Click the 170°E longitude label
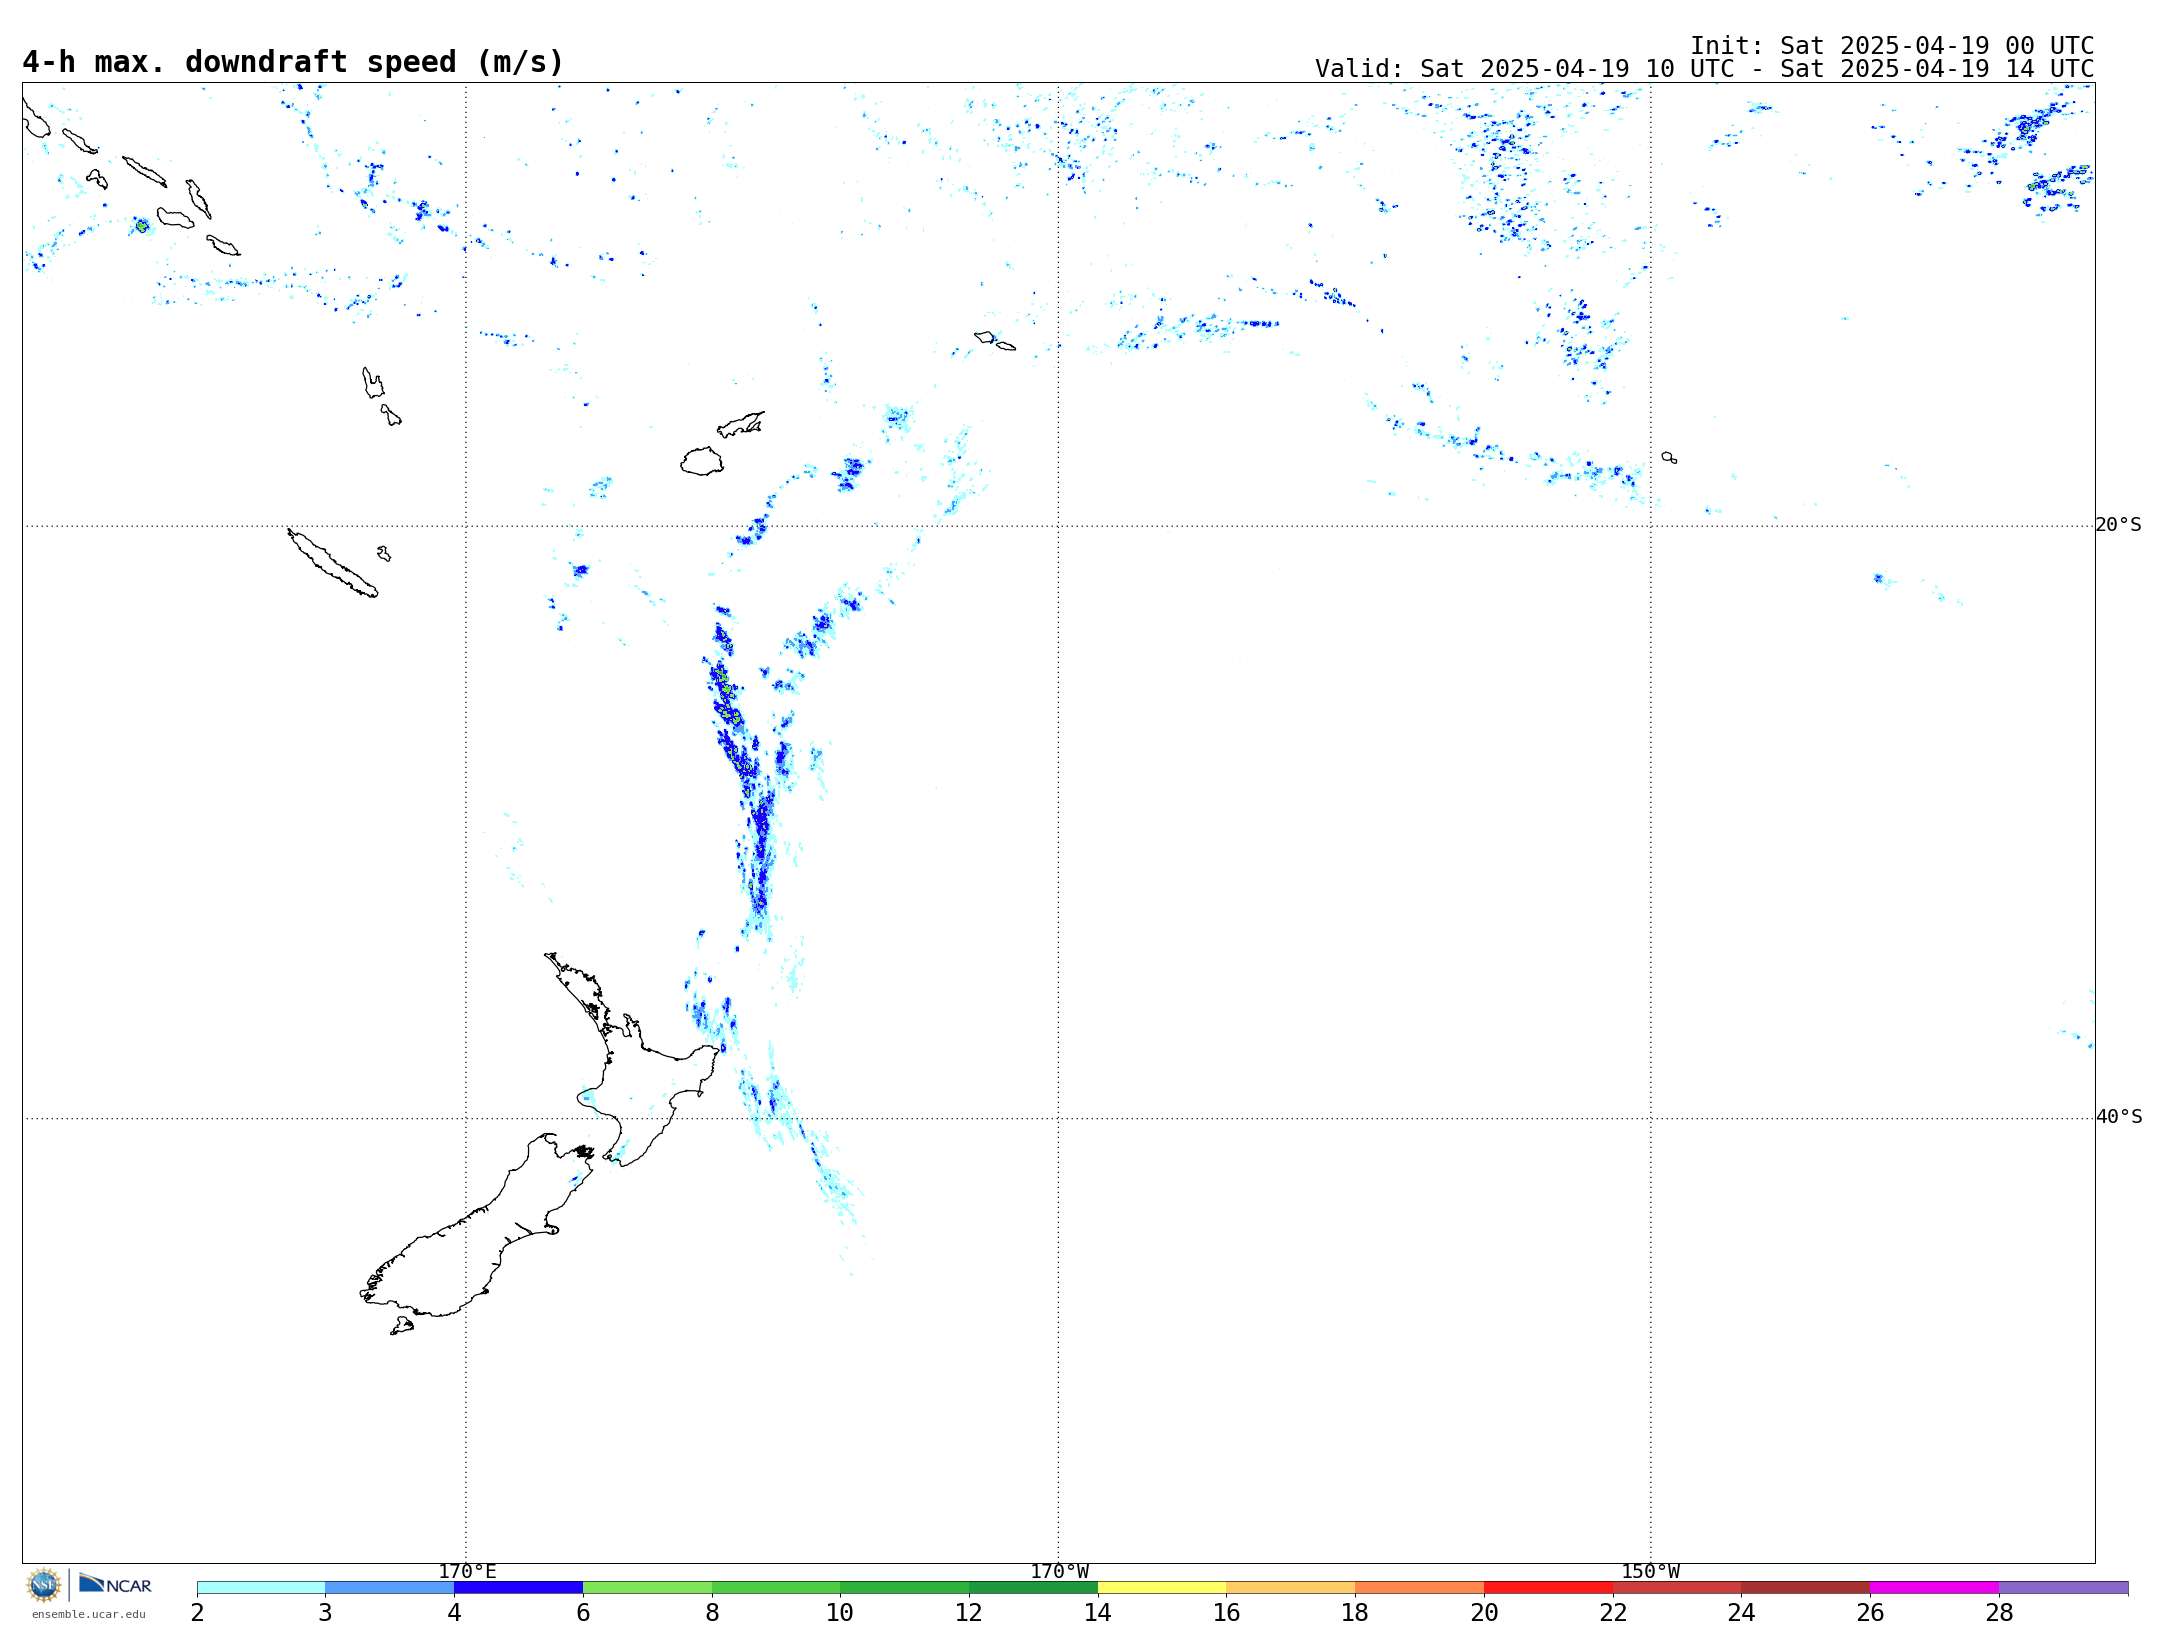The image size is (2160, 1626). click(x=467, y=1571)
